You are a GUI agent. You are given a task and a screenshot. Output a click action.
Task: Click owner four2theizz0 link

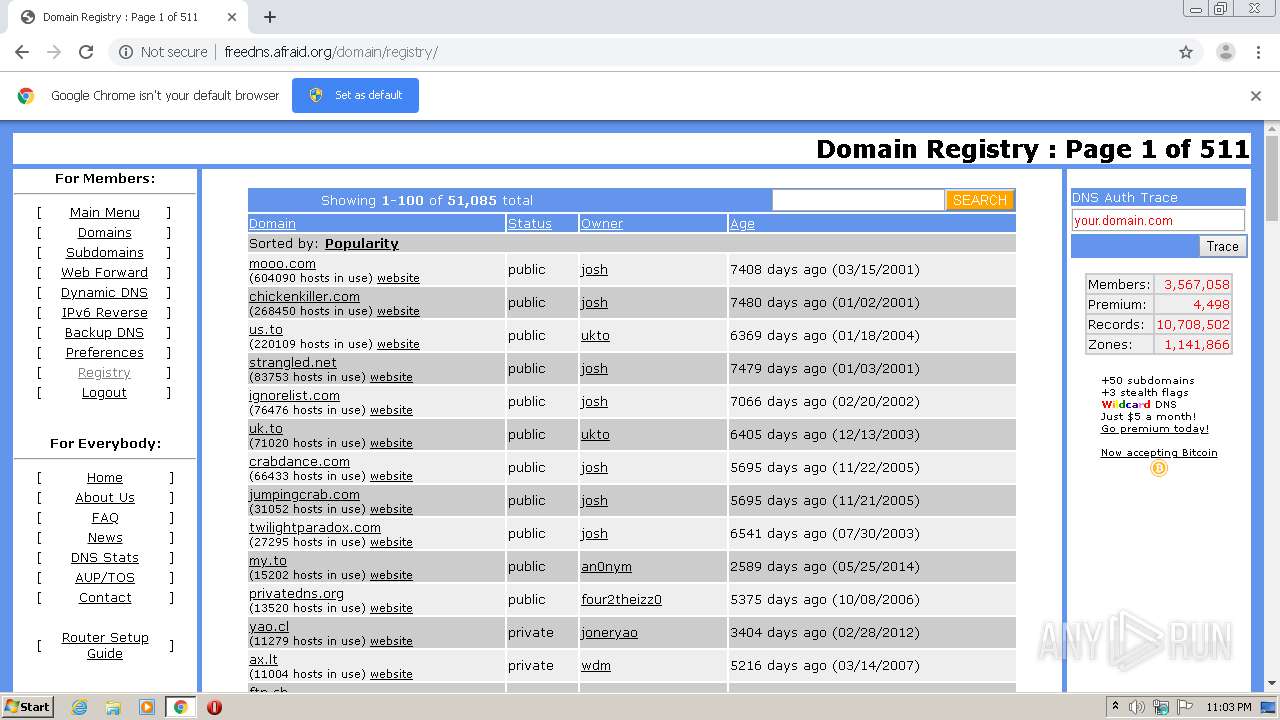point(621,599)
